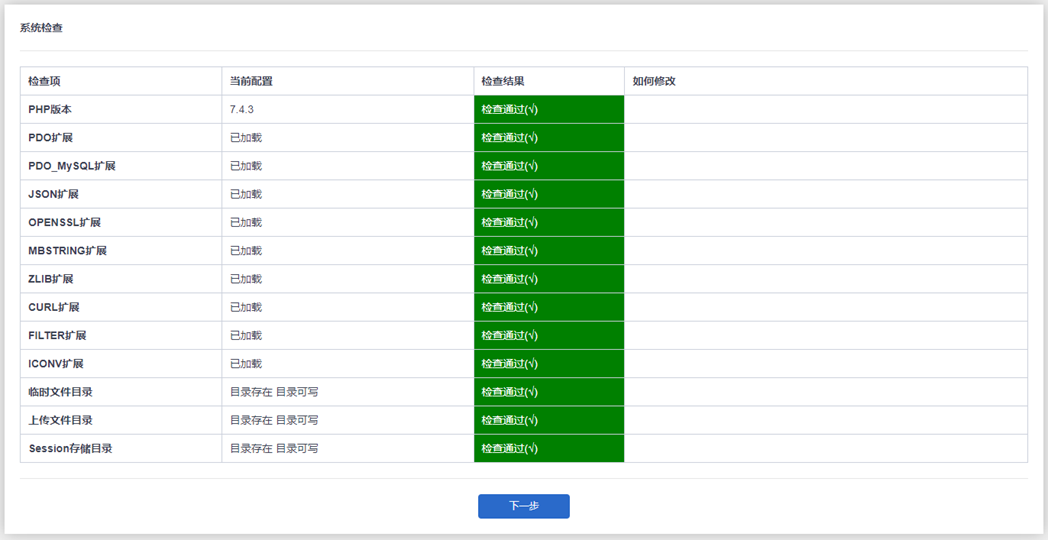Click the 检查通过 result for ICONV扩展
This screenshot has height=540, width=1048.
click(x=548, y=363)
